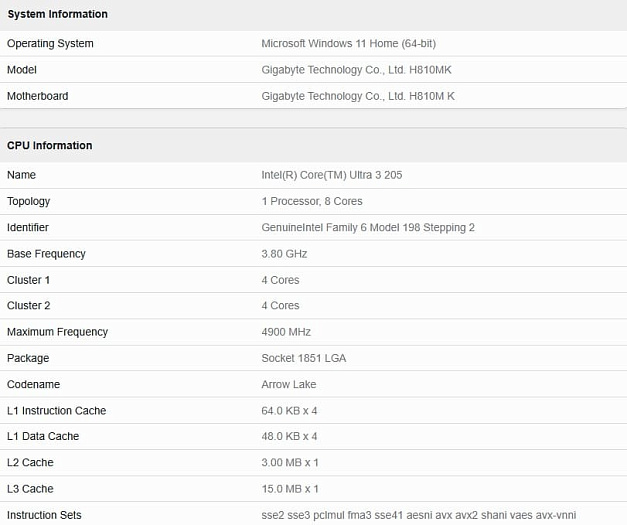Image resolution: width=627 pixels, height=525 pixels.
Task: Select the 'Arrow Lake' codename value
Action: point(289,385)
